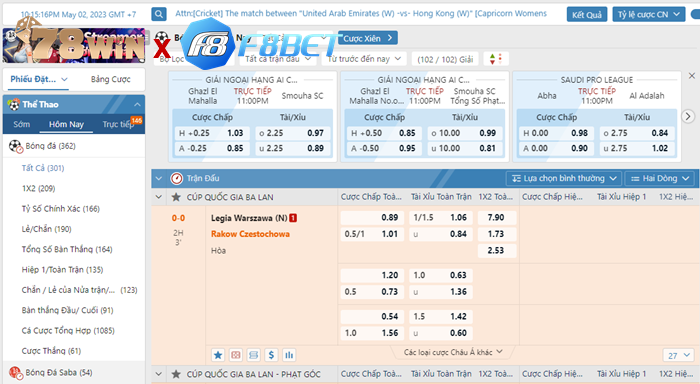700x384 pixels.
Task: Collapse the Thể Thao panel chevron
Action: tap(137, 104)
